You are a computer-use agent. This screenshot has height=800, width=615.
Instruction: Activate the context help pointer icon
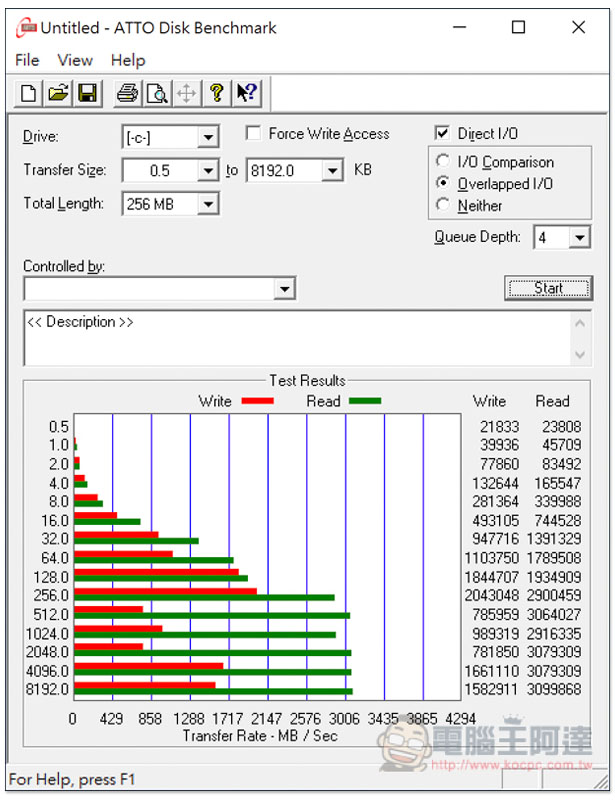click(x=246, y=94)
